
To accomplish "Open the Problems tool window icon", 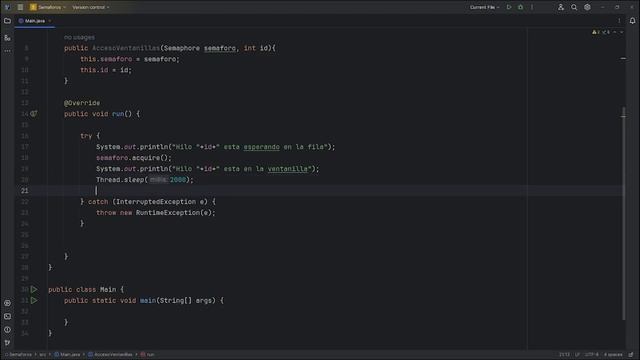I will [7, 329].
